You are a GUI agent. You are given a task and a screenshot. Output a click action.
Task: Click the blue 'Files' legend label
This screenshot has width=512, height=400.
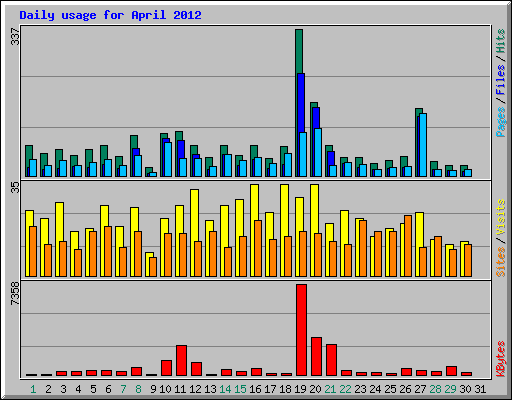(501, 80)
